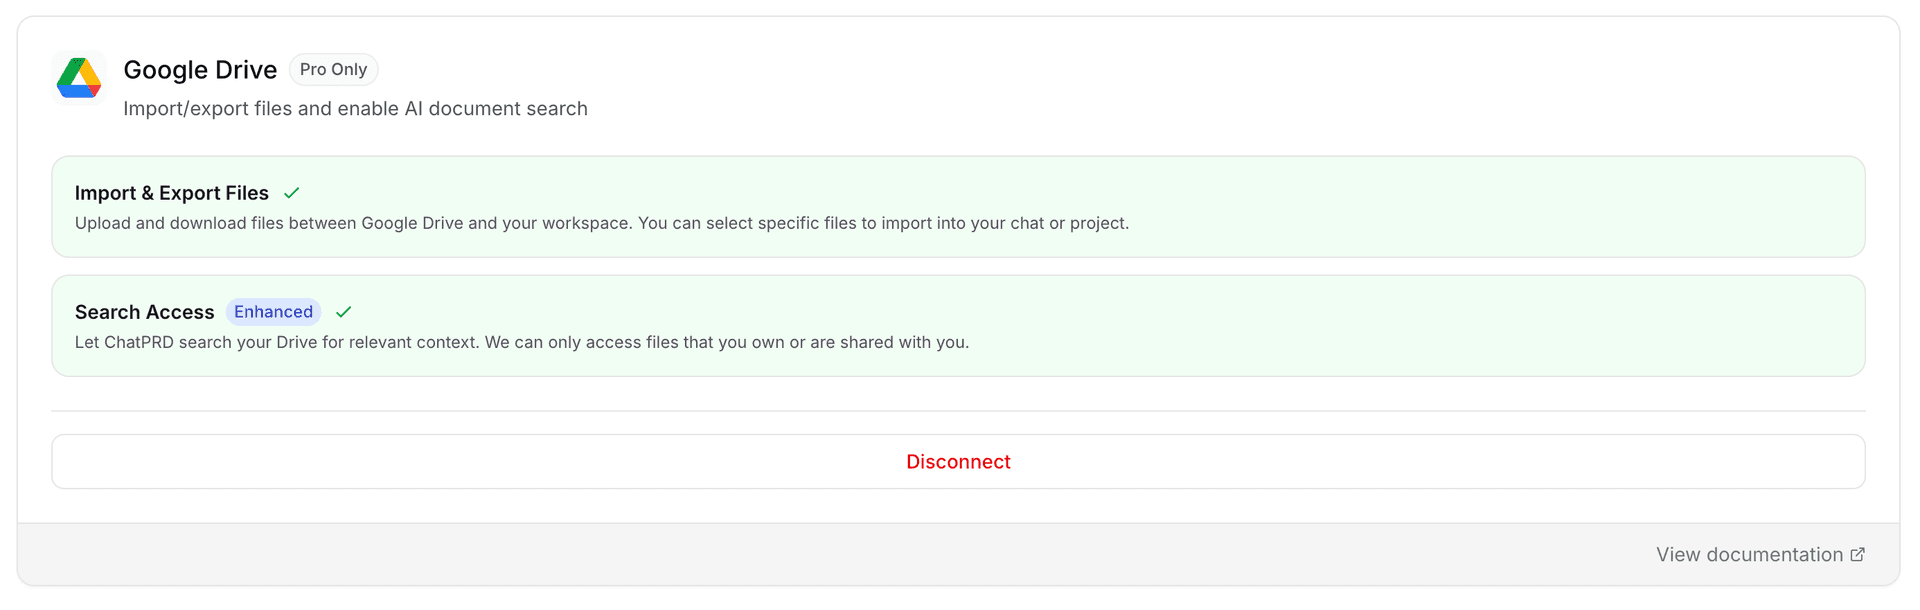Click the gray footer bar left of View documentation

coord(800,555)
